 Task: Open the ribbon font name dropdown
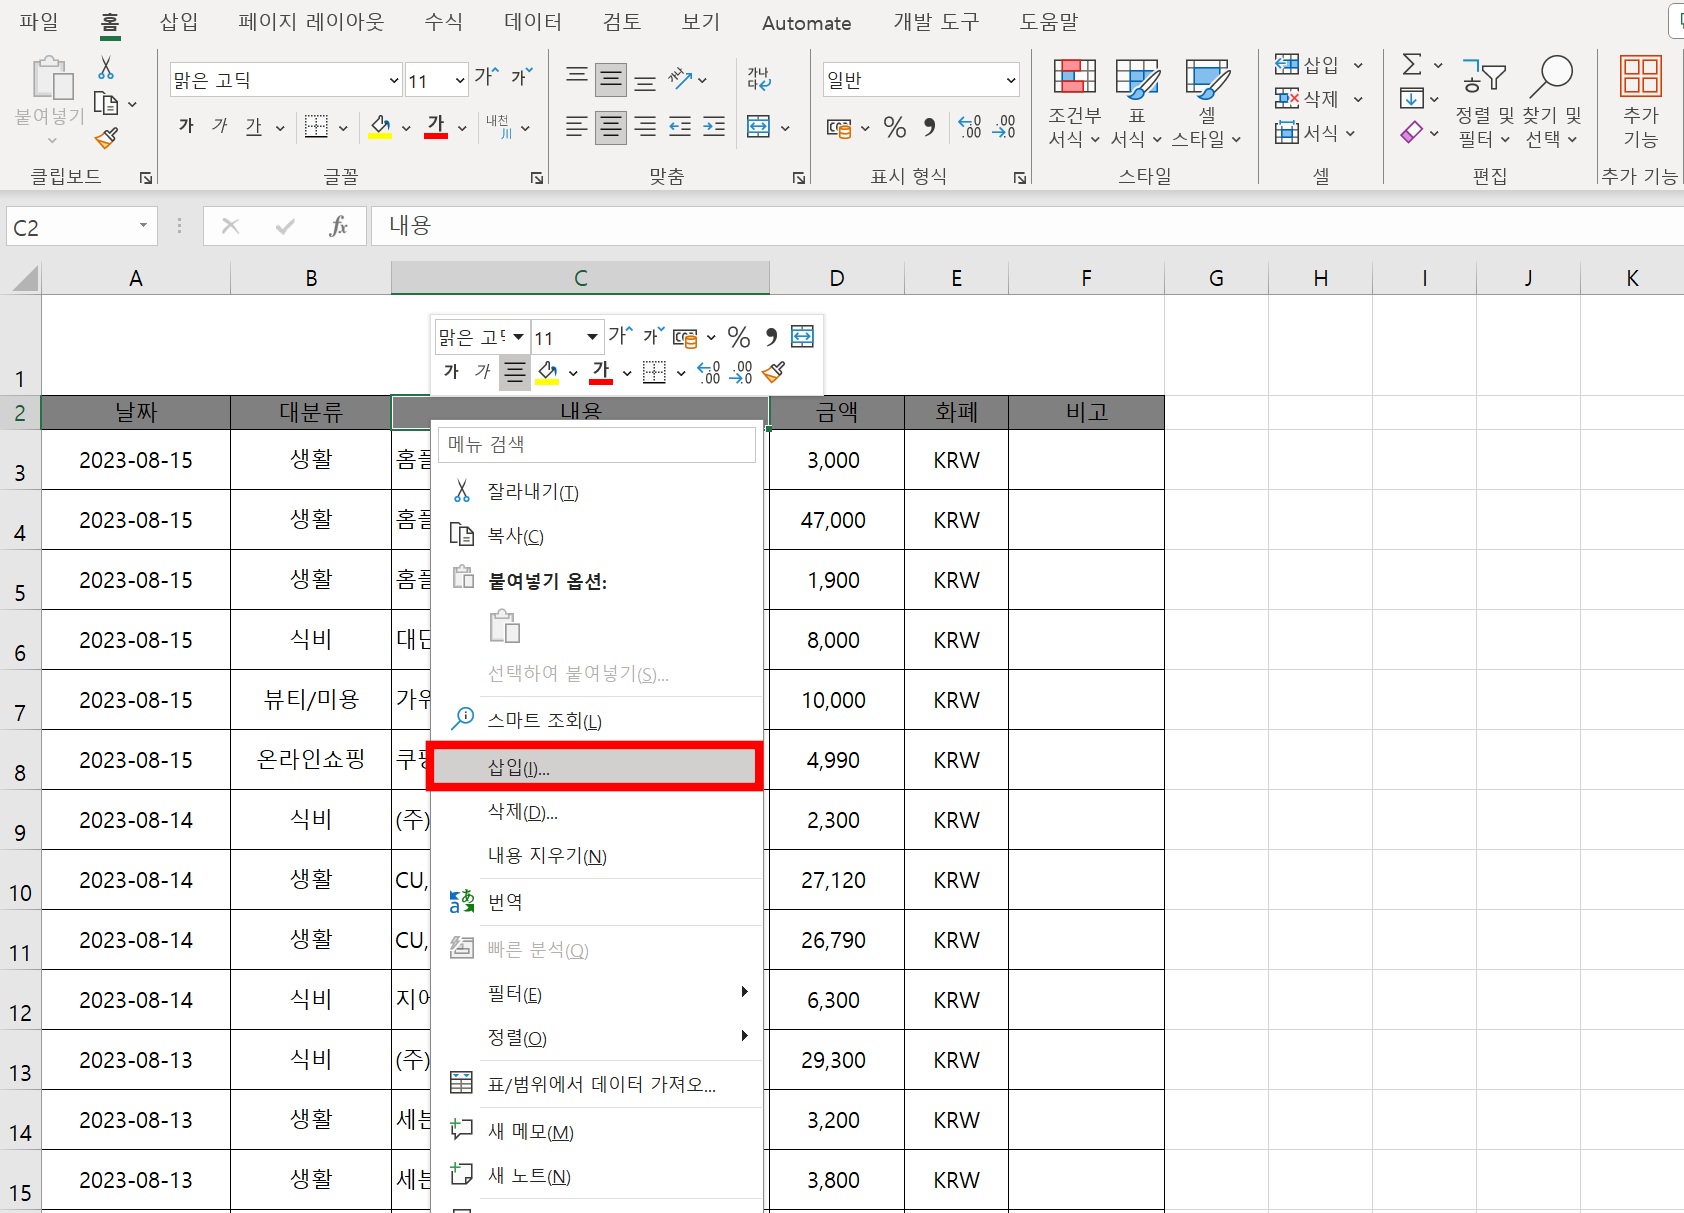[x=394, y=80]
